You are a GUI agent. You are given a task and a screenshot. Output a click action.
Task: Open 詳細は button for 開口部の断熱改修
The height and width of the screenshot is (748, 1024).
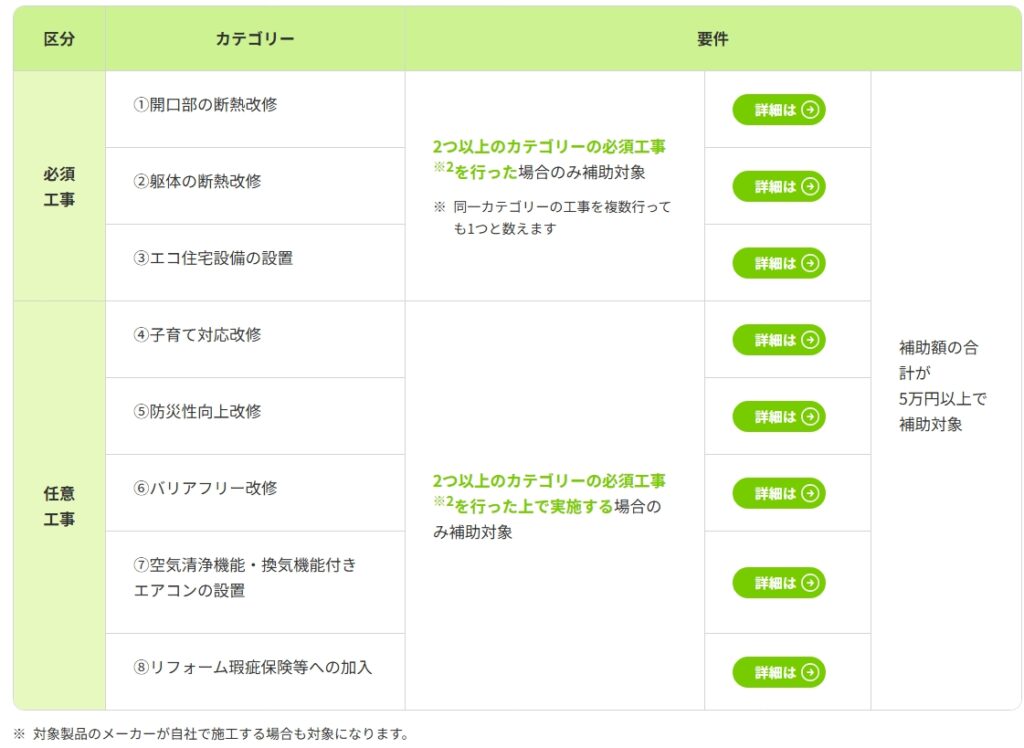778,110
